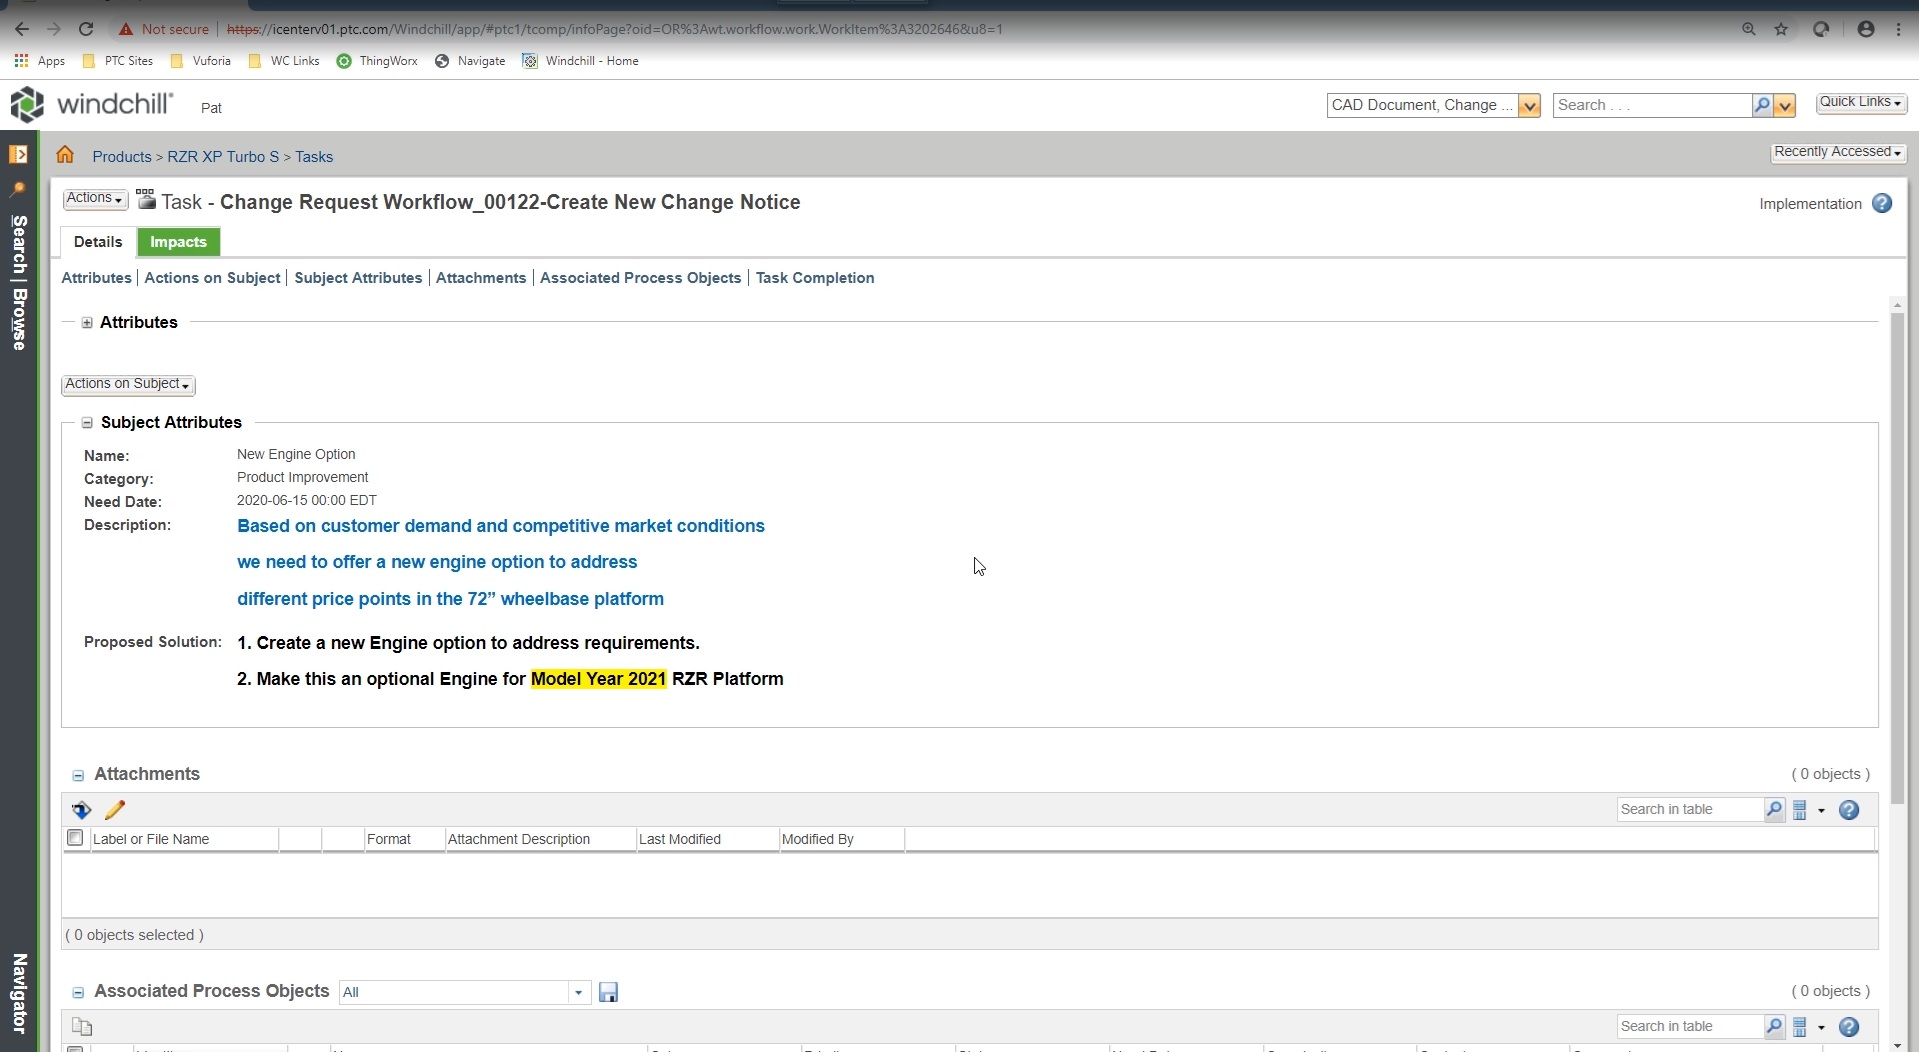This screenshot has width=1919, height=1052.
Task: Open the All filter combo box
Action: (x=465, y=992)
